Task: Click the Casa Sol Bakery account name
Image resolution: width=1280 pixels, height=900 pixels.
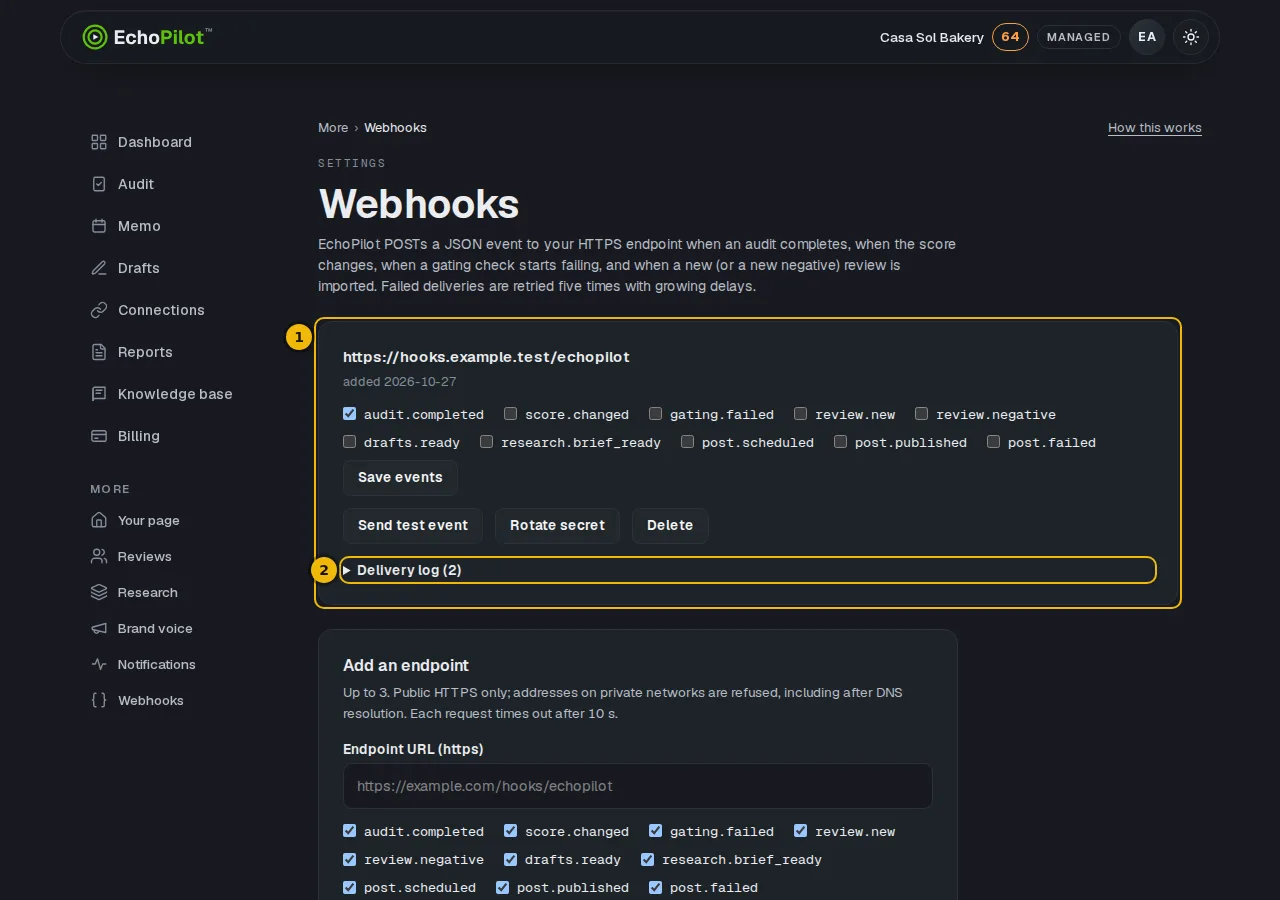Action: click(x=932, y=37)
